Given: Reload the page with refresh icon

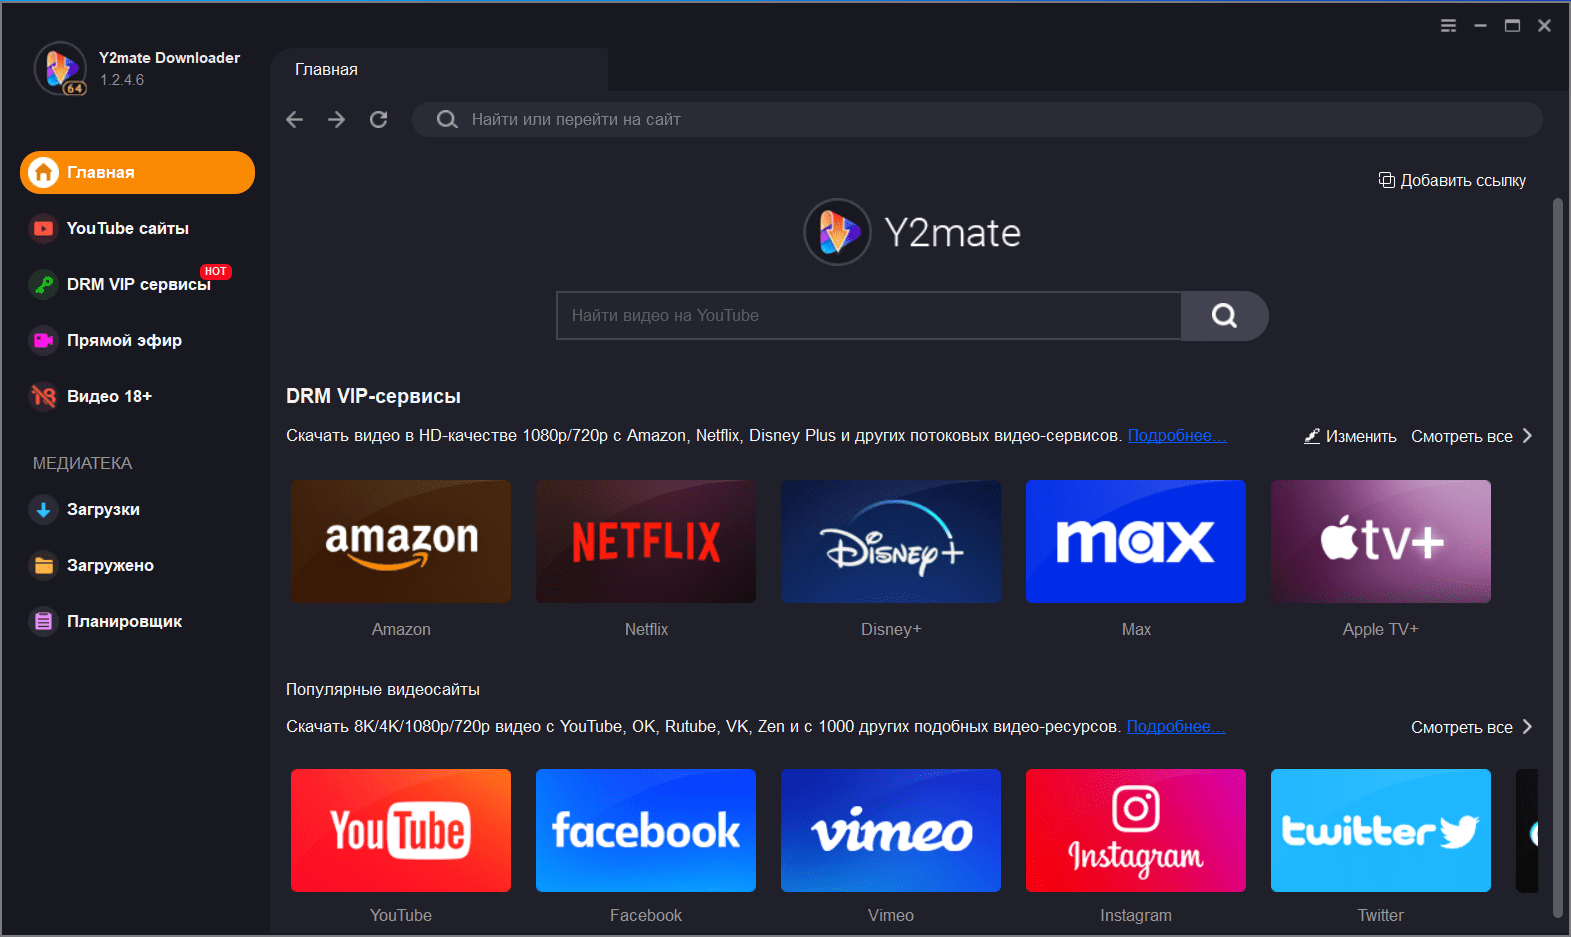Looking at the screenshot, I should coord(378,120).
